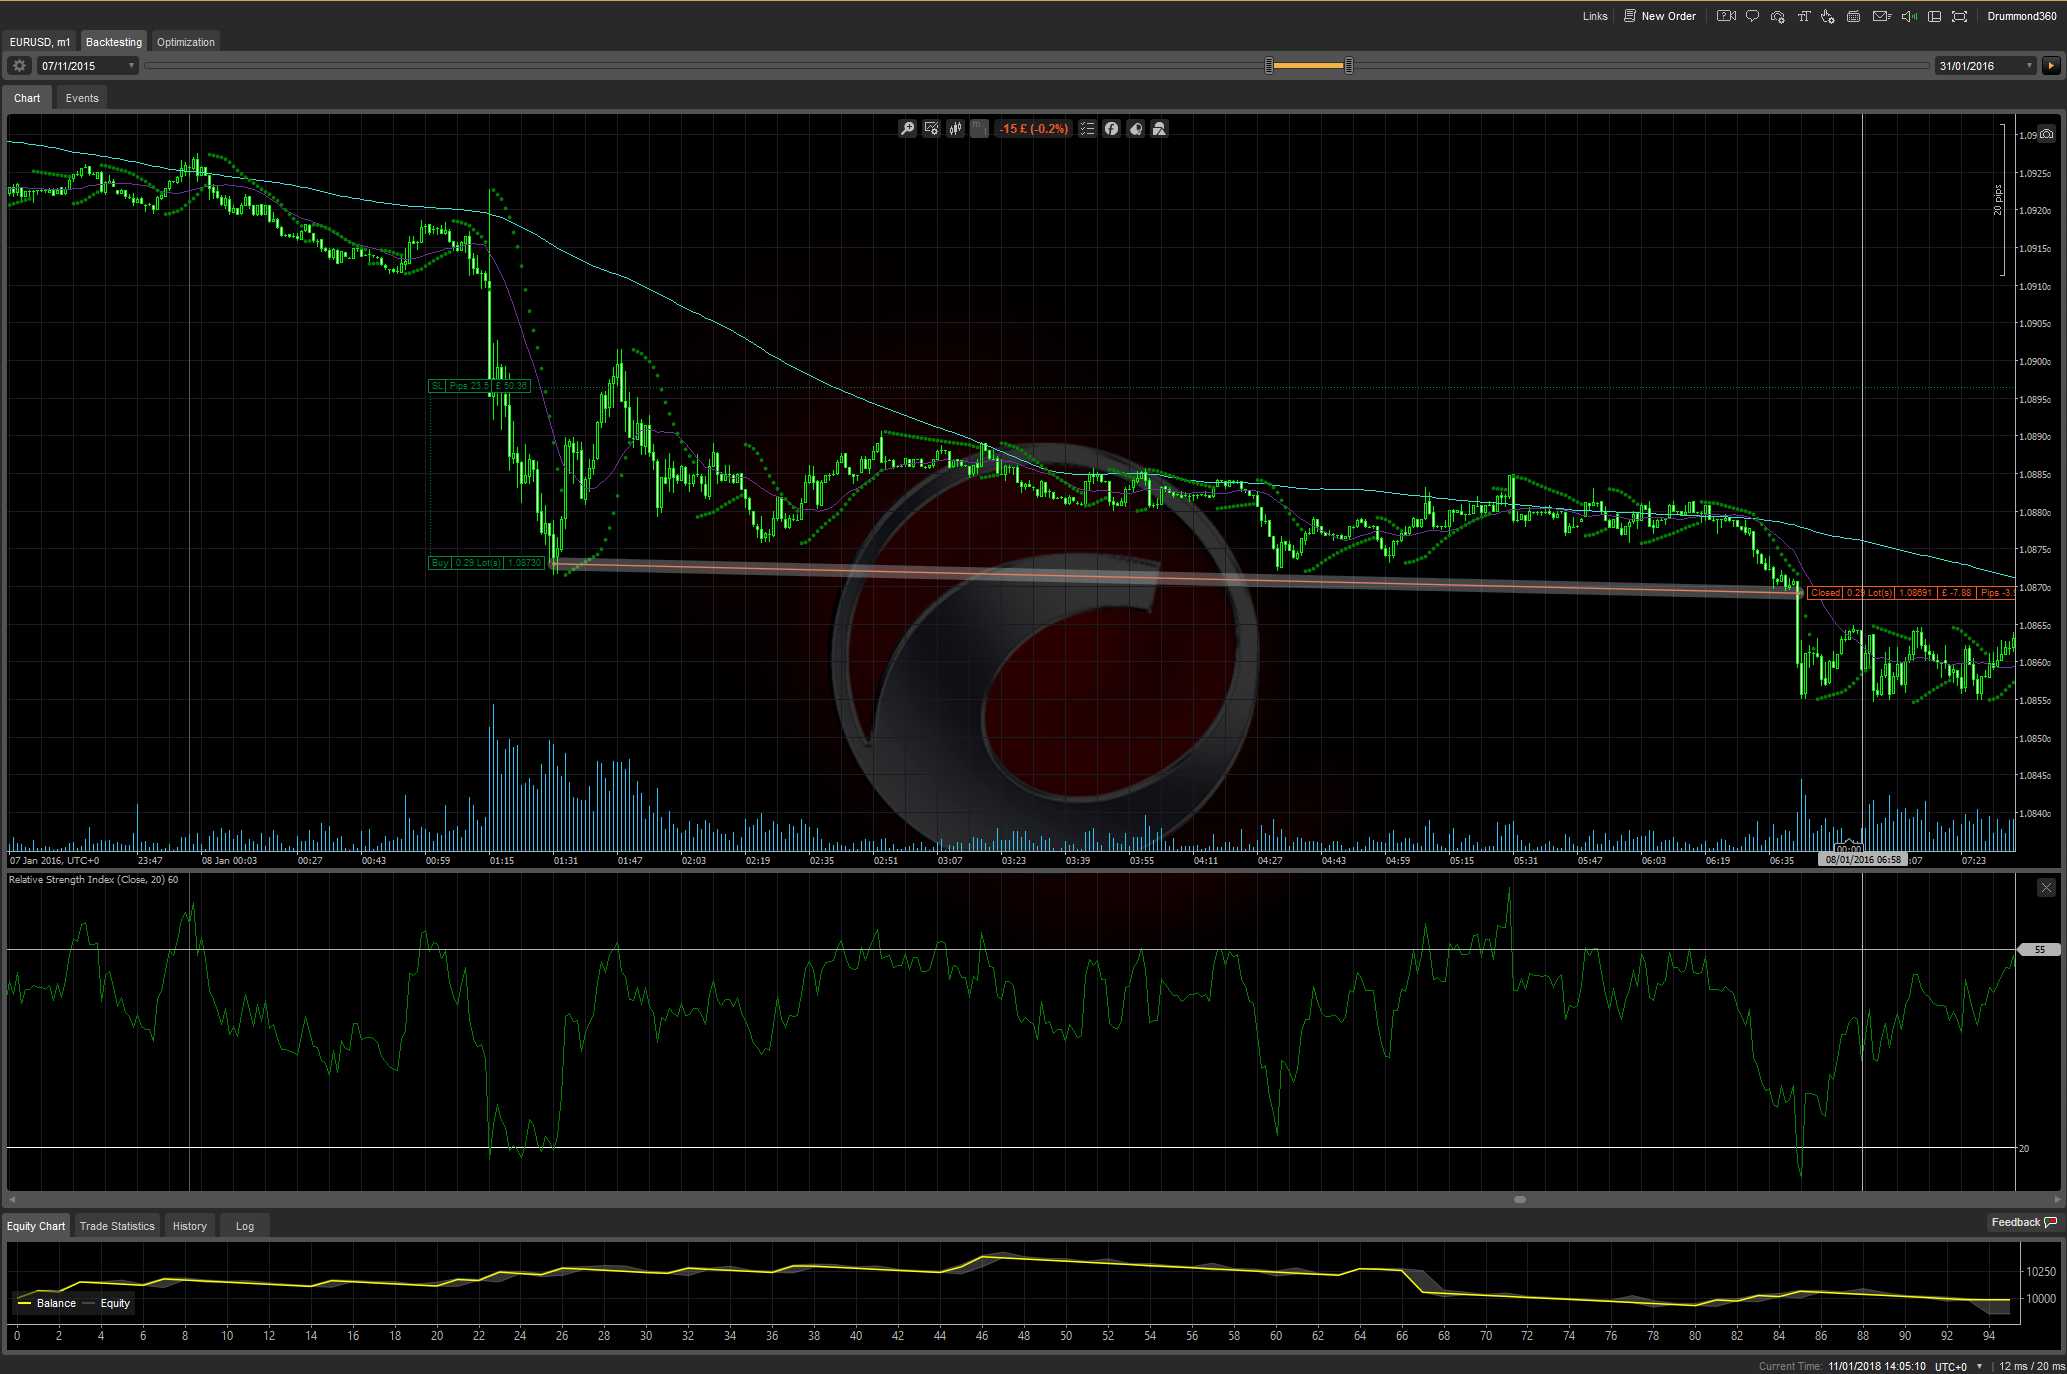Image resolution: width=2067 pixels, height=1374 pixels.
Task: Take a chartshot with camera icon
Action: point(2047,134)
